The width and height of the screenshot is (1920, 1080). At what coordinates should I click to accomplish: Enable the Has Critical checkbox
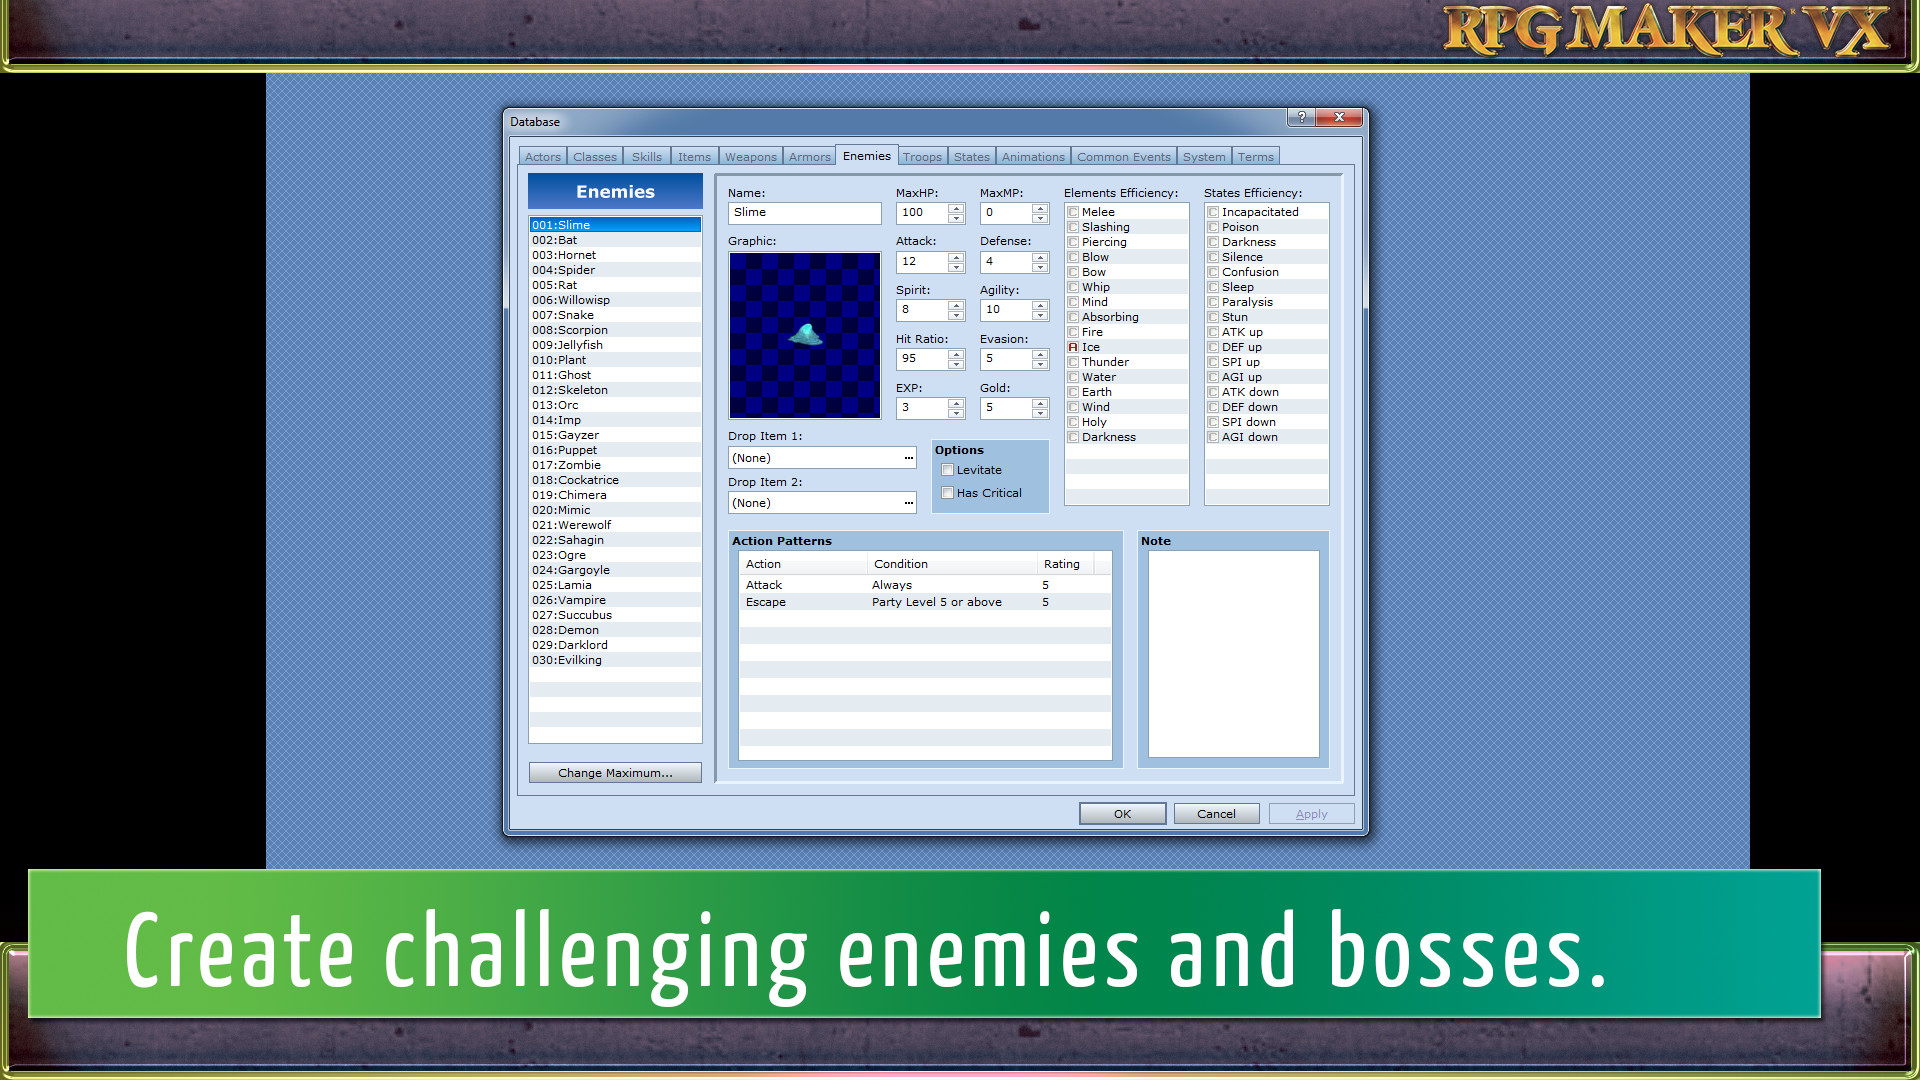point(947,493)
